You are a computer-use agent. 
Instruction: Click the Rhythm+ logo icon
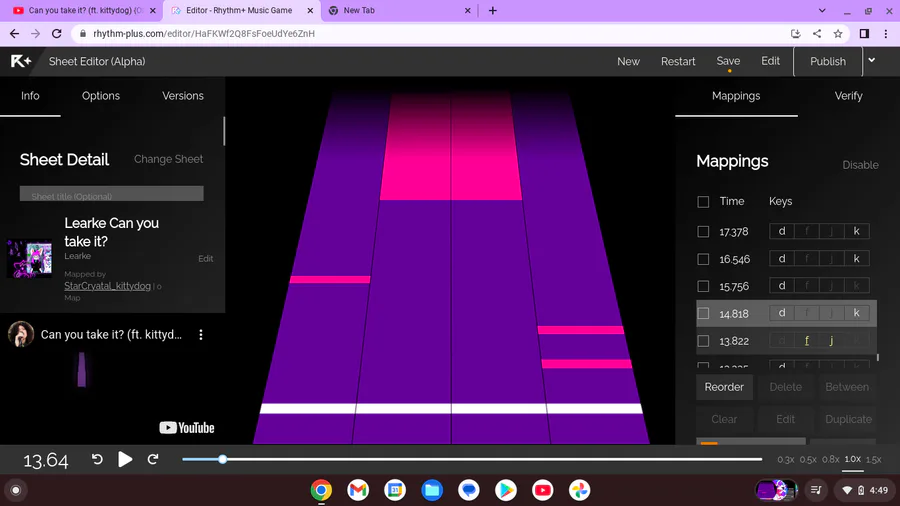coord(21,61)
